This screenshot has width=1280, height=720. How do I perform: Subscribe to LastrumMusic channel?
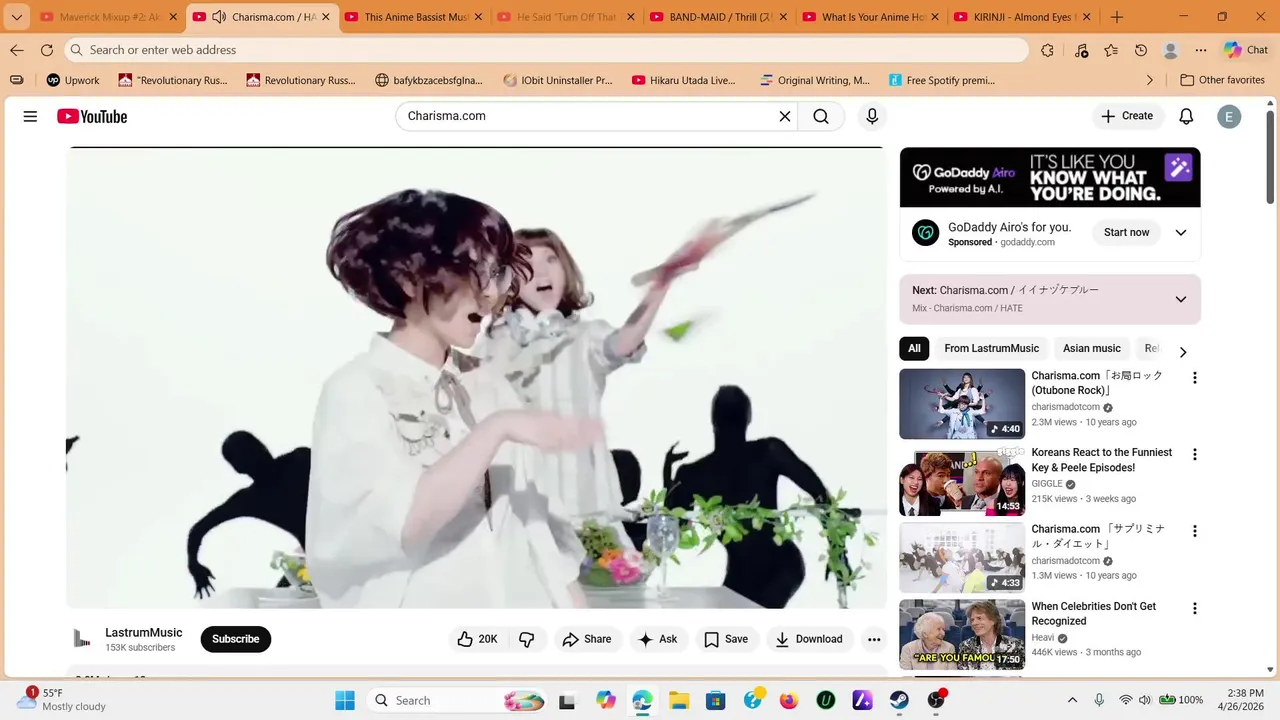coord(236,639)
